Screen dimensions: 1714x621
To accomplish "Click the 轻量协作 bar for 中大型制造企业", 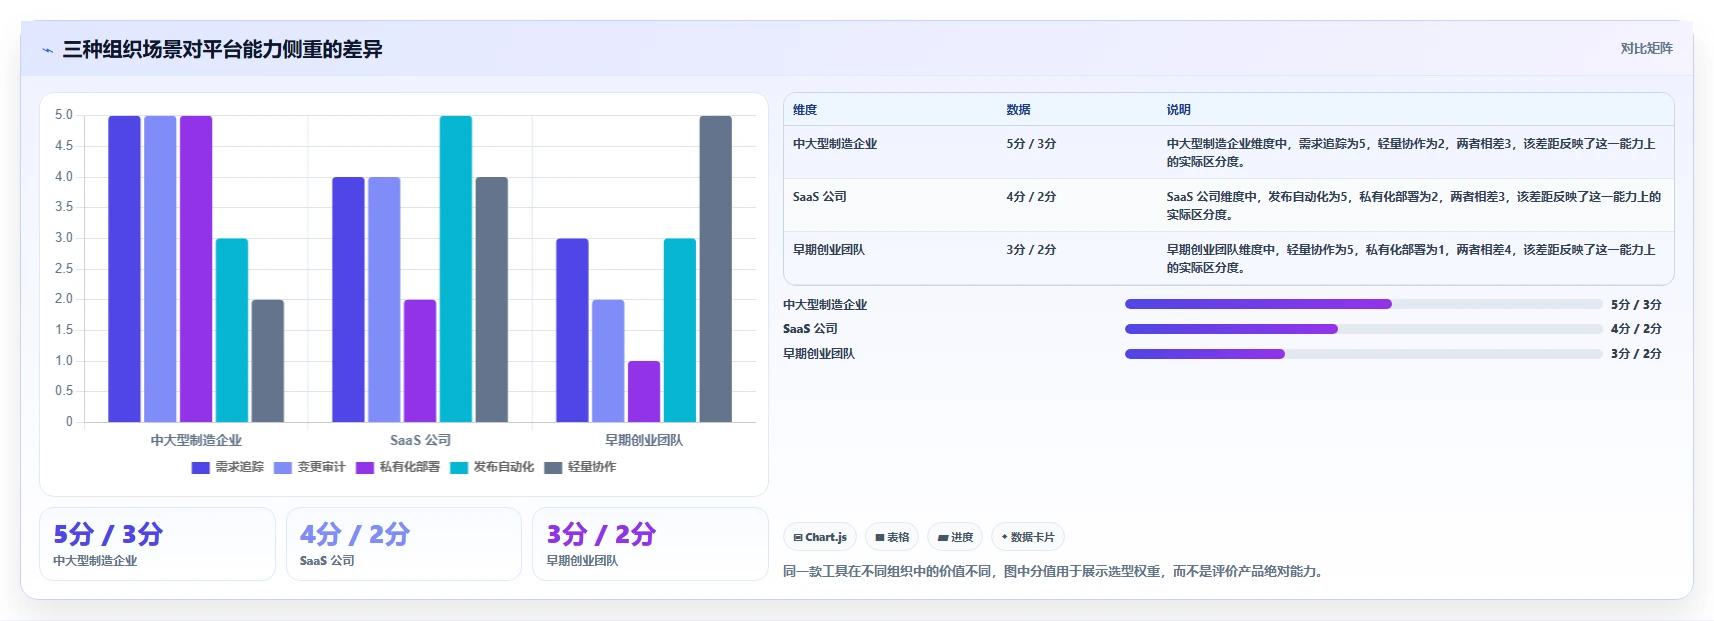I will (x=268, y=361).
